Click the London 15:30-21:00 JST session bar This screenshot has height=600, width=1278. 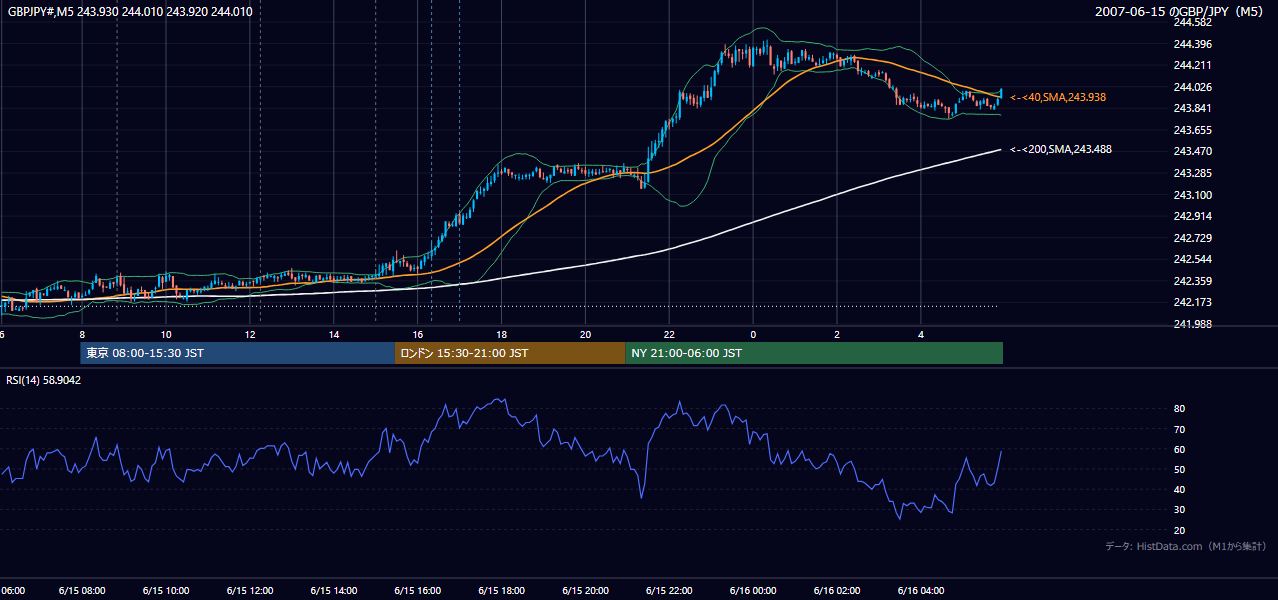(x=510, y=353)
